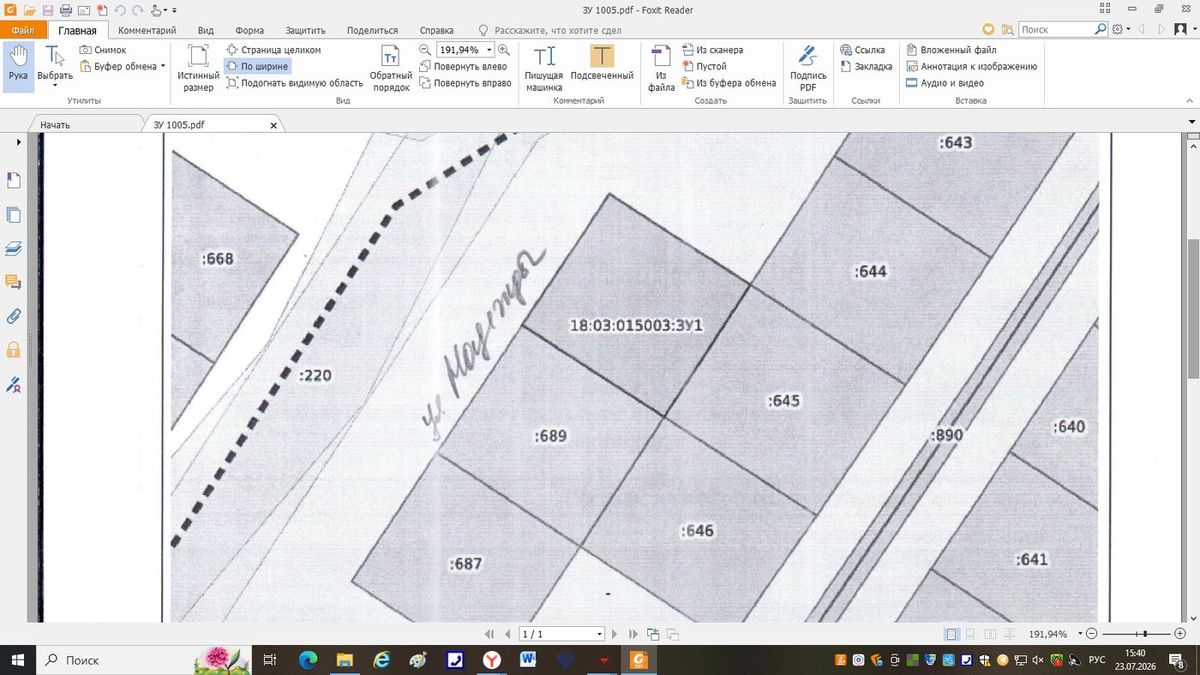This screenshot has height=675, width=1200.
Task: Rotate the page with Повернуть вправо
Action: tap(465, 83)
